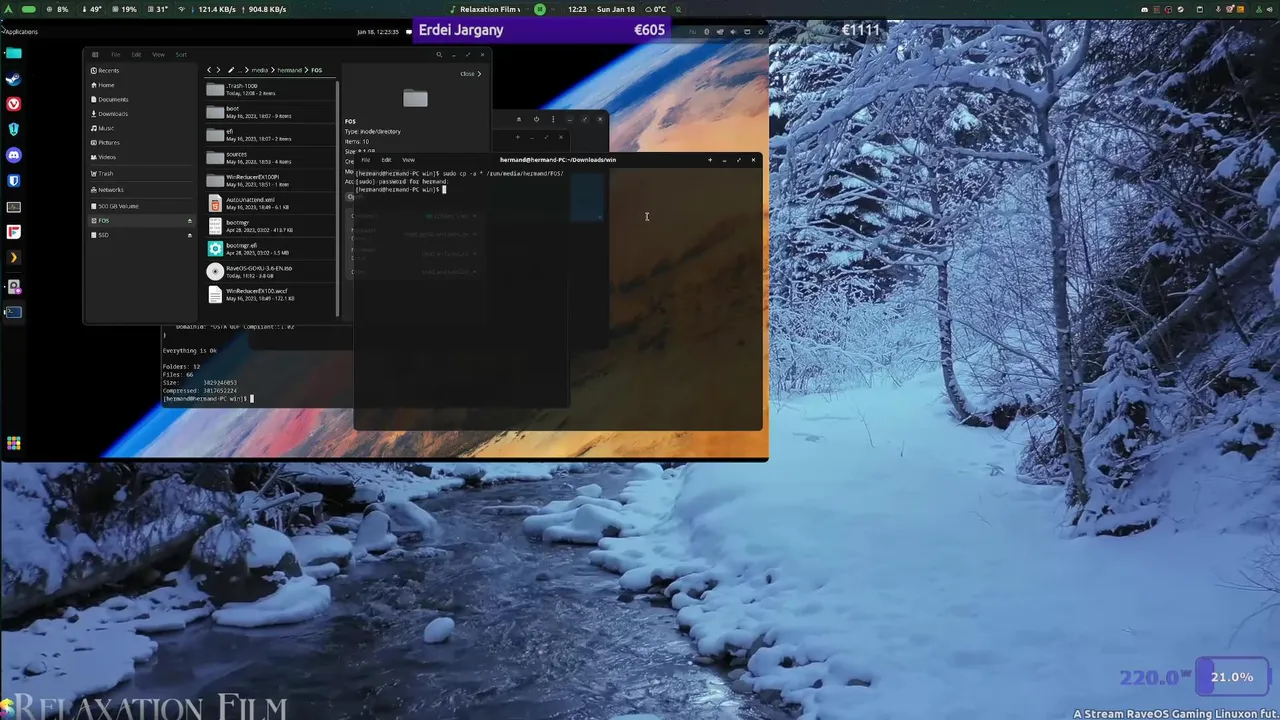This screenshot has height=720, width=1280.
Task: Select the boot folder
Action: point(270,112)
